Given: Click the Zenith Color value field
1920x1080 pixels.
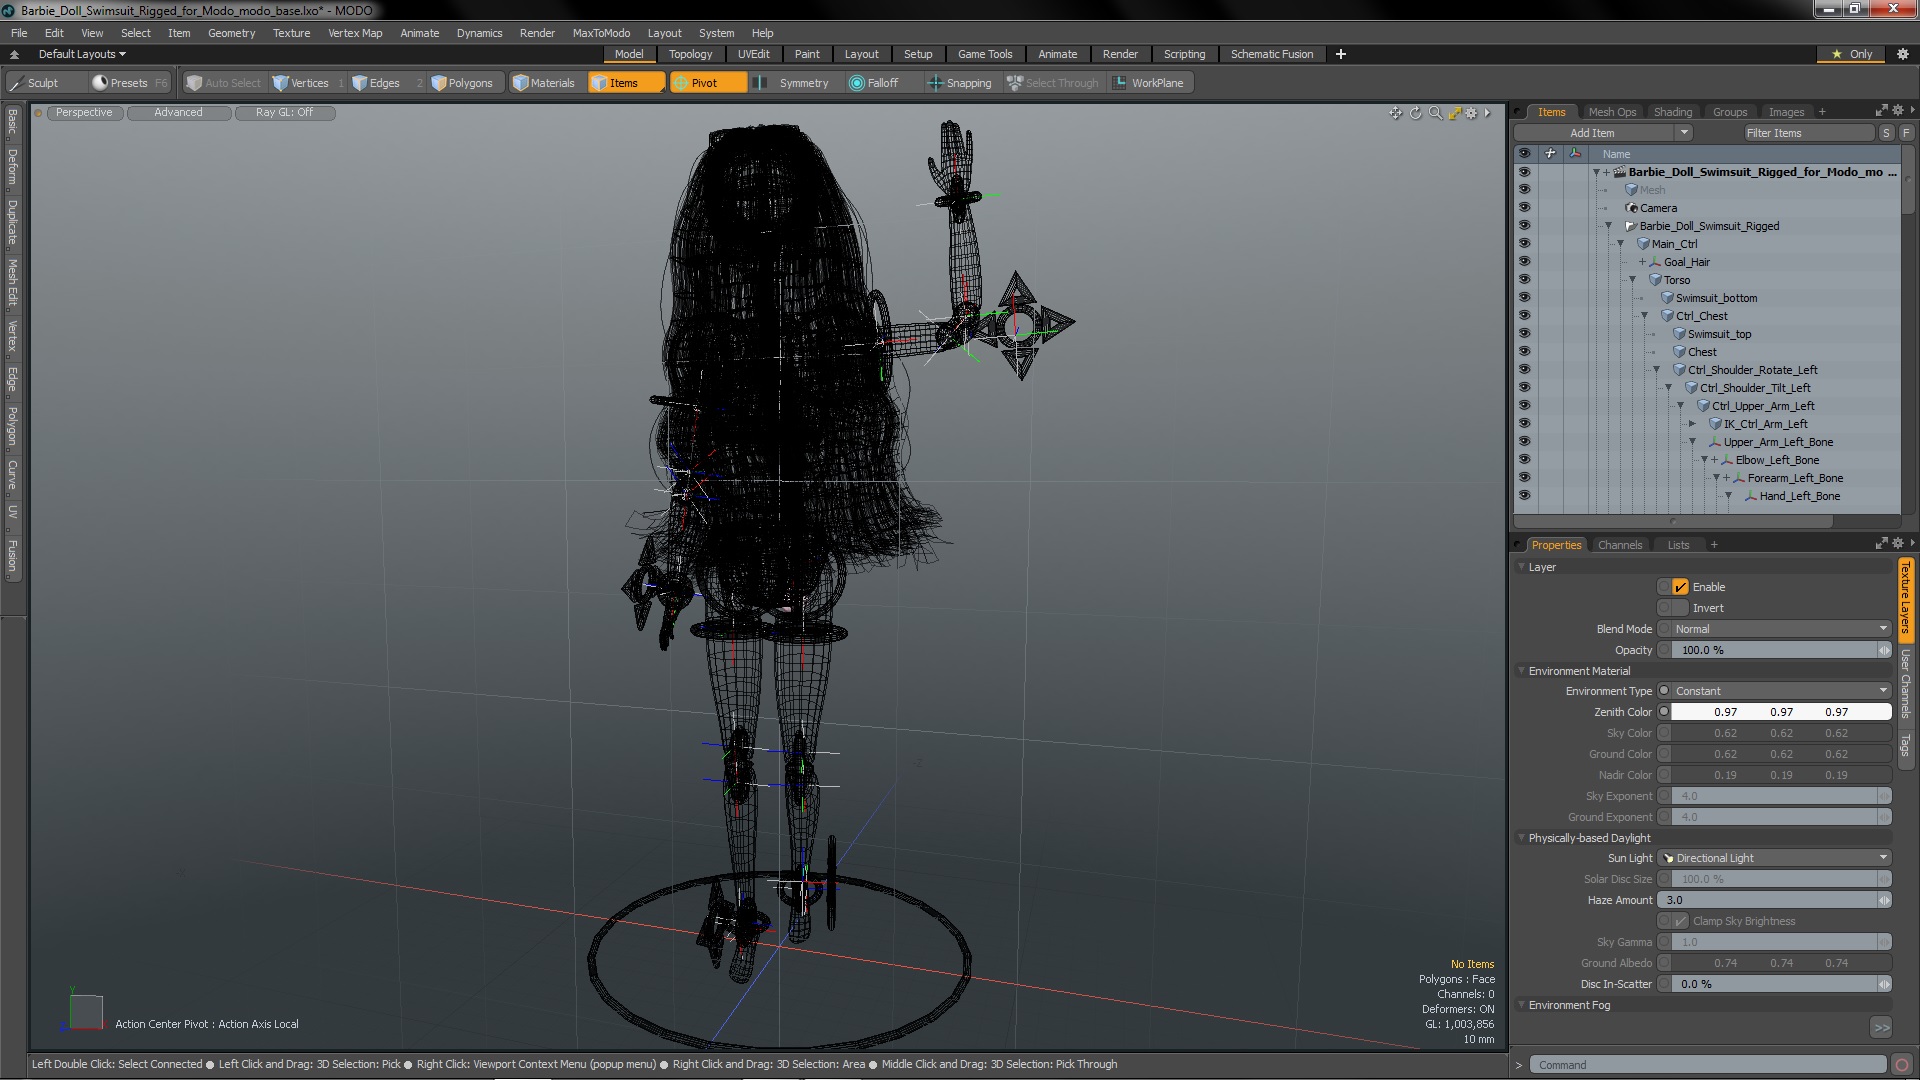Looking at the screenshot, I should [x=1781, y=712].
